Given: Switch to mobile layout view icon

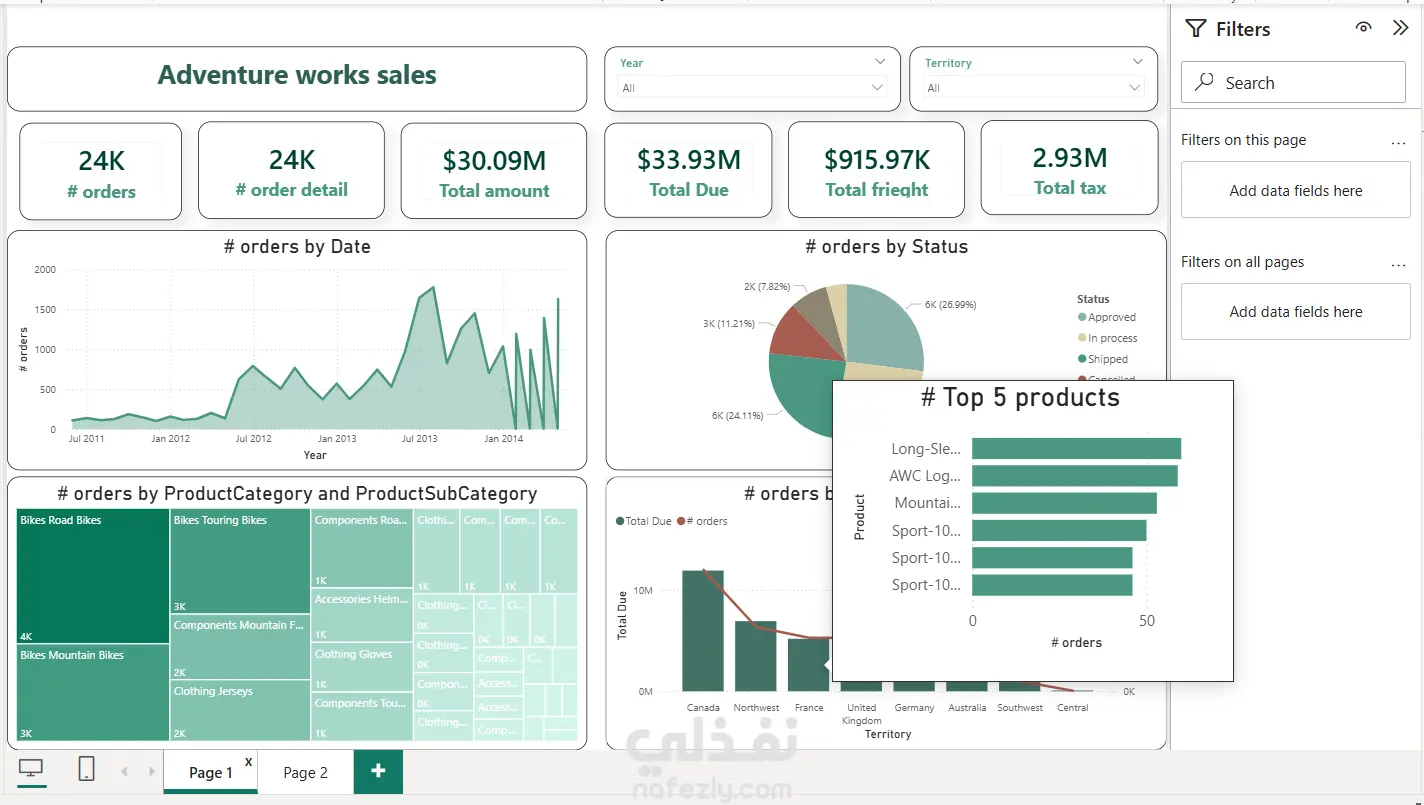Looking at the screenshot, I should 86,768.
